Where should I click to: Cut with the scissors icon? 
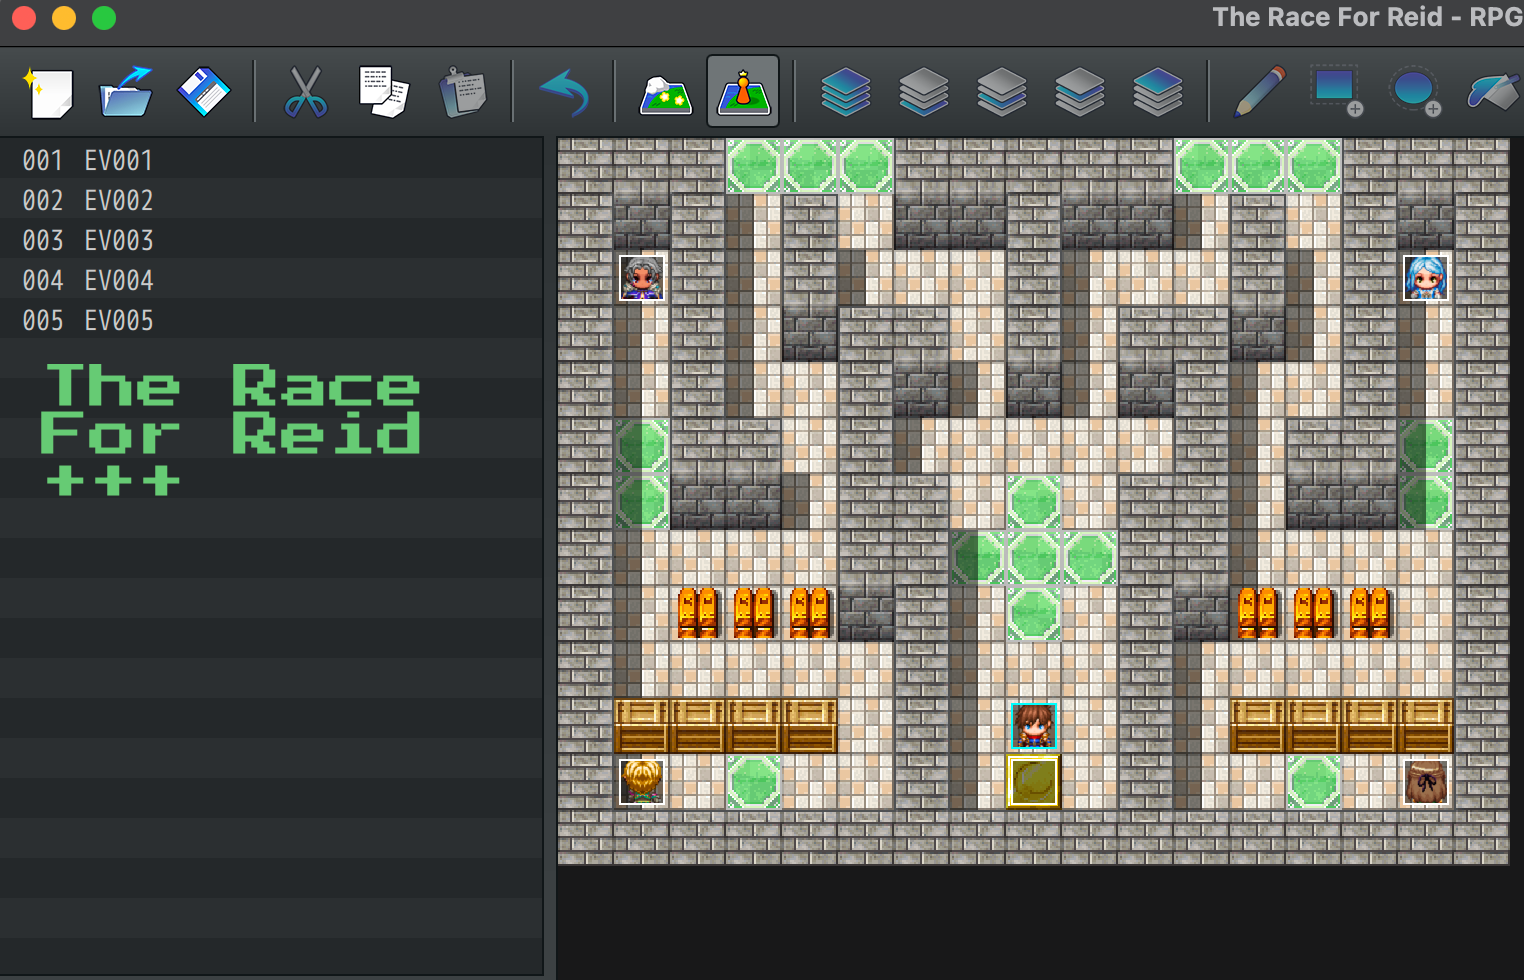[306, 92]
